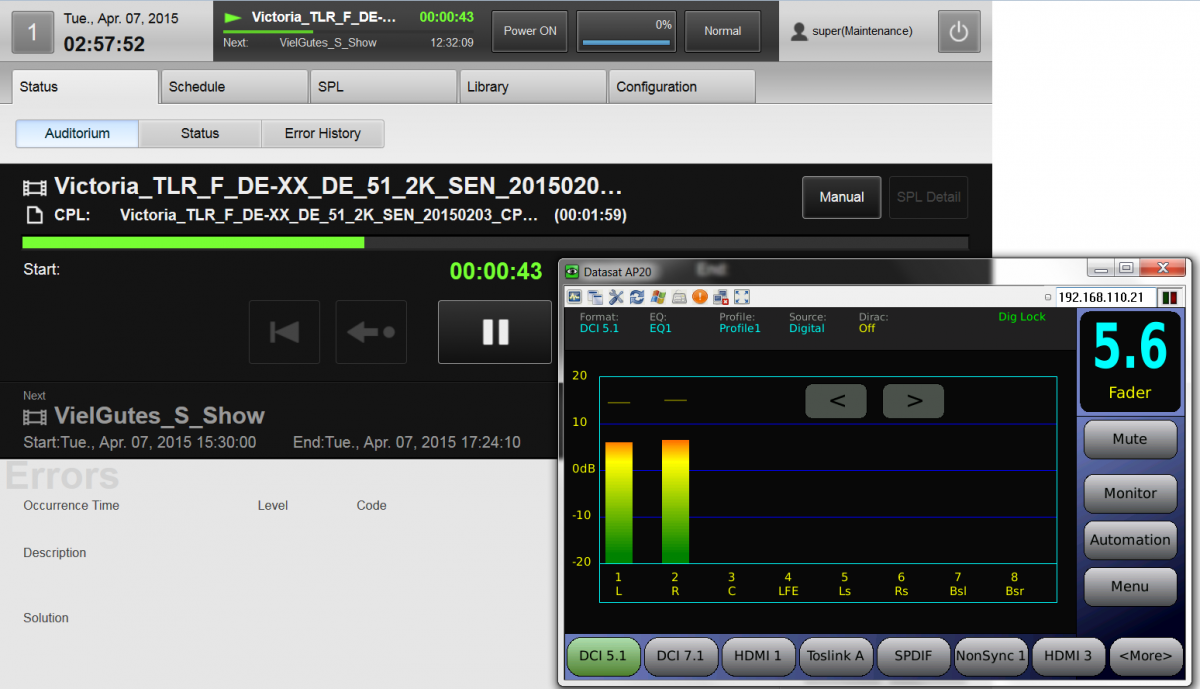Click the Windows flag icon in AP20 toolbar
The height and width of the screenshot is (689, 1200).
point(657,297)
